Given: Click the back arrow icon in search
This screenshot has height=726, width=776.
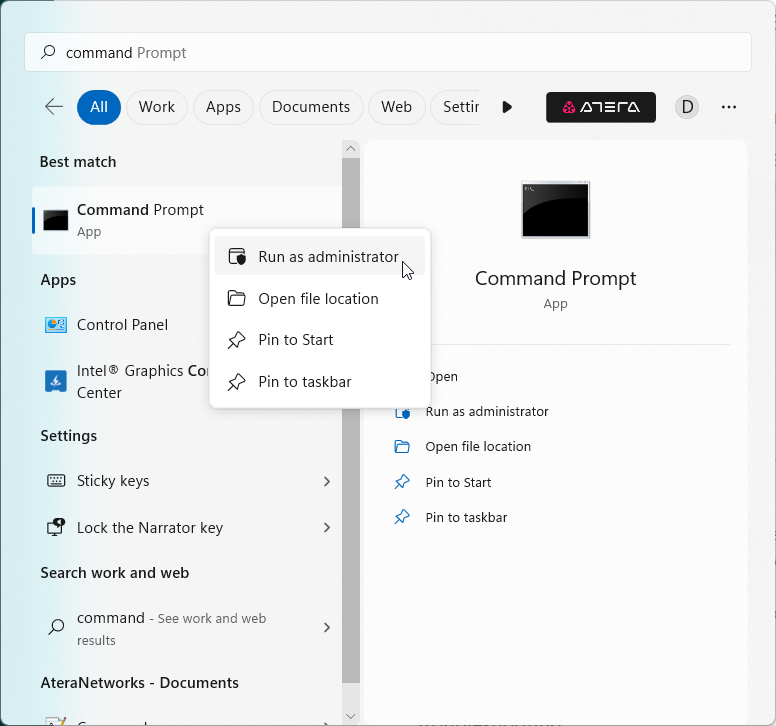Looking at the screenshot, I should (54, 107).
